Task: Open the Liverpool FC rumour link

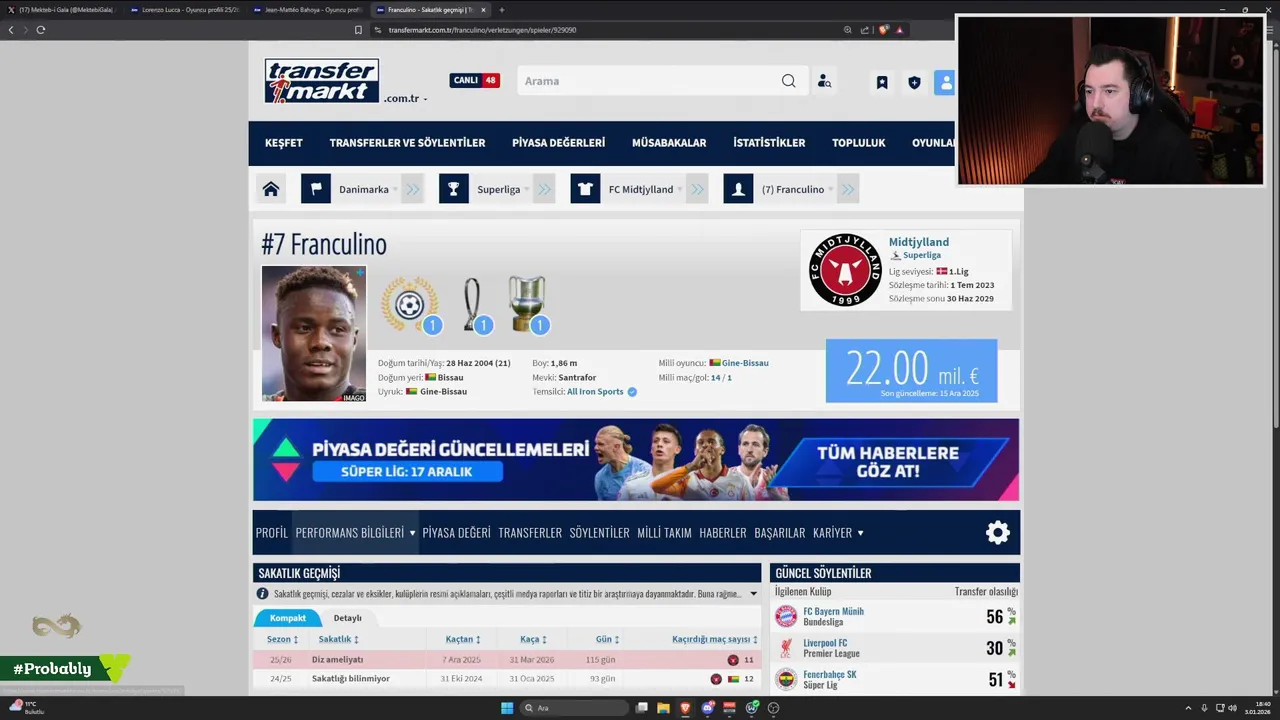Action: [x=825, y=643]
